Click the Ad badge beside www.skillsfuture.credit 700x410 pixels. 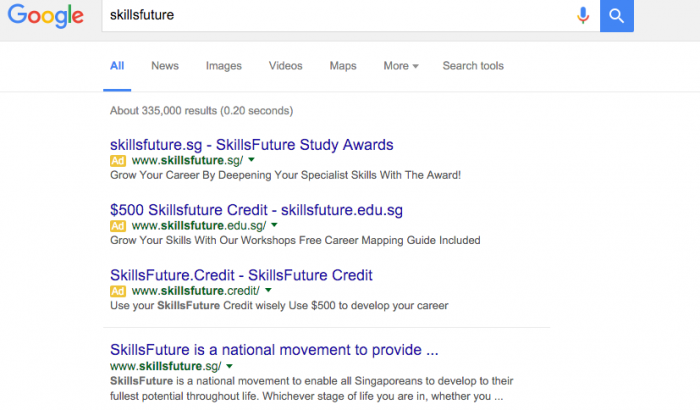coord(118,291)
